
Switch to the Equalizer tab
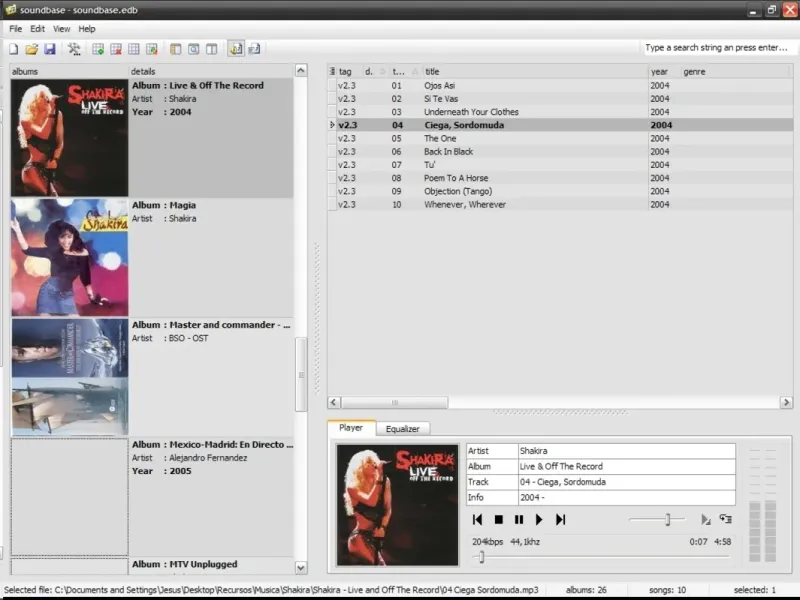coord(403,428)
